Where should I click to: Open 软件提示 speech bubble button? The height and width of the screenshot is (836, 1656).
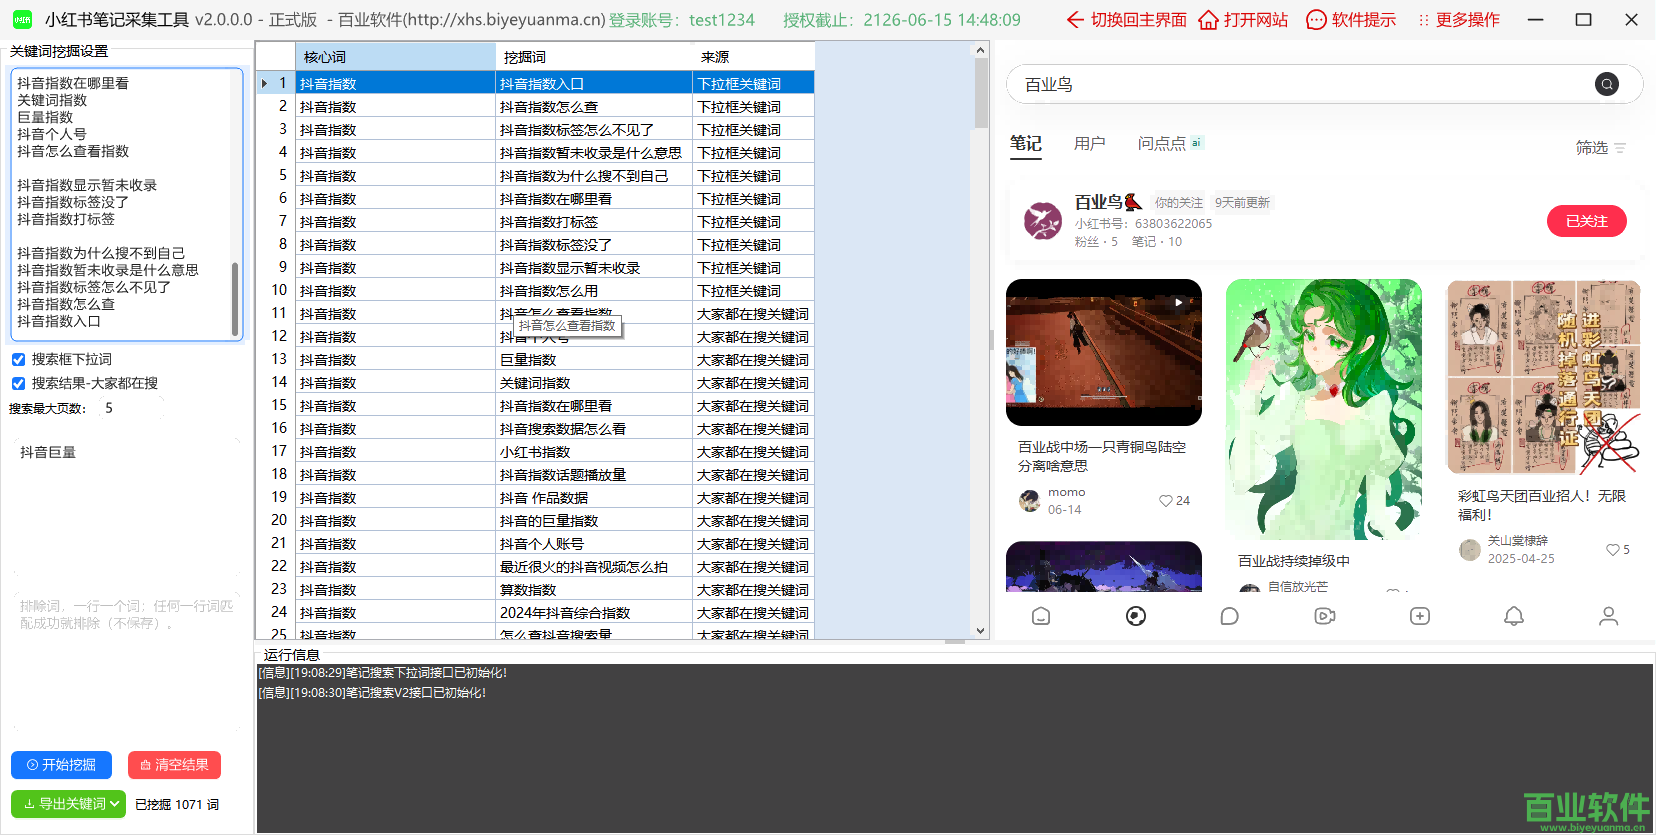coord(1351,20)
